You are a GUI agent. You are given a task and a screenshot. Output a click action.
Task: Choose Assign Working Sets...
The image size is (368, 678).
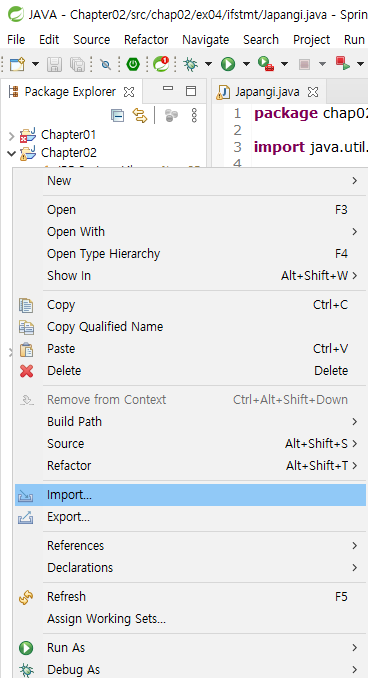pyautogui.click(x=190, y=619)
